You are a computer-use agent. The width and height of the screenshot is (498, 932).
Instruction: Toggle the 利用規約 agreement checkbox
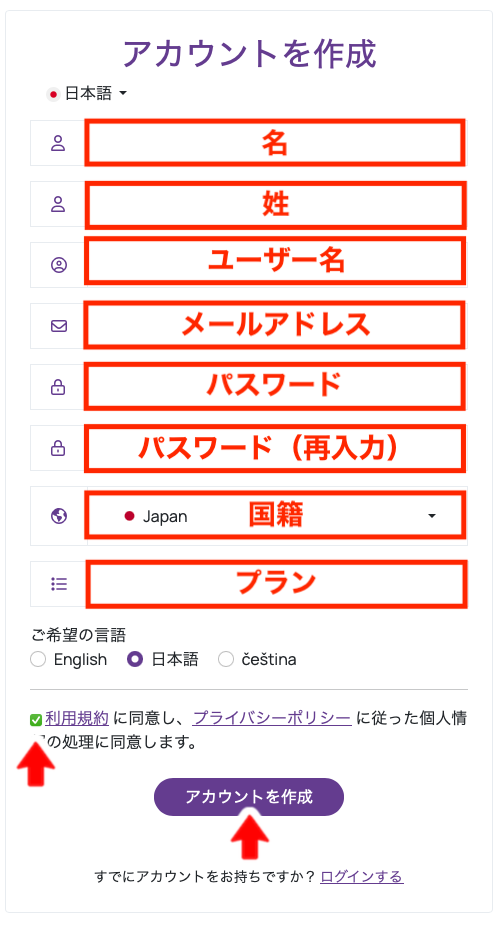(36, 720)
